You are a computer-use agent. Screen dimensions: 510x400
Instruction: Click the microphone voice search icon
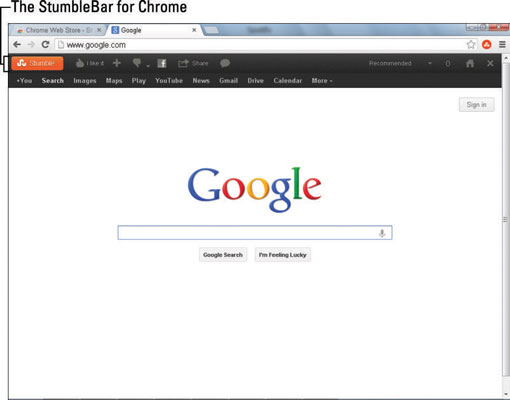tap(382, 233)
